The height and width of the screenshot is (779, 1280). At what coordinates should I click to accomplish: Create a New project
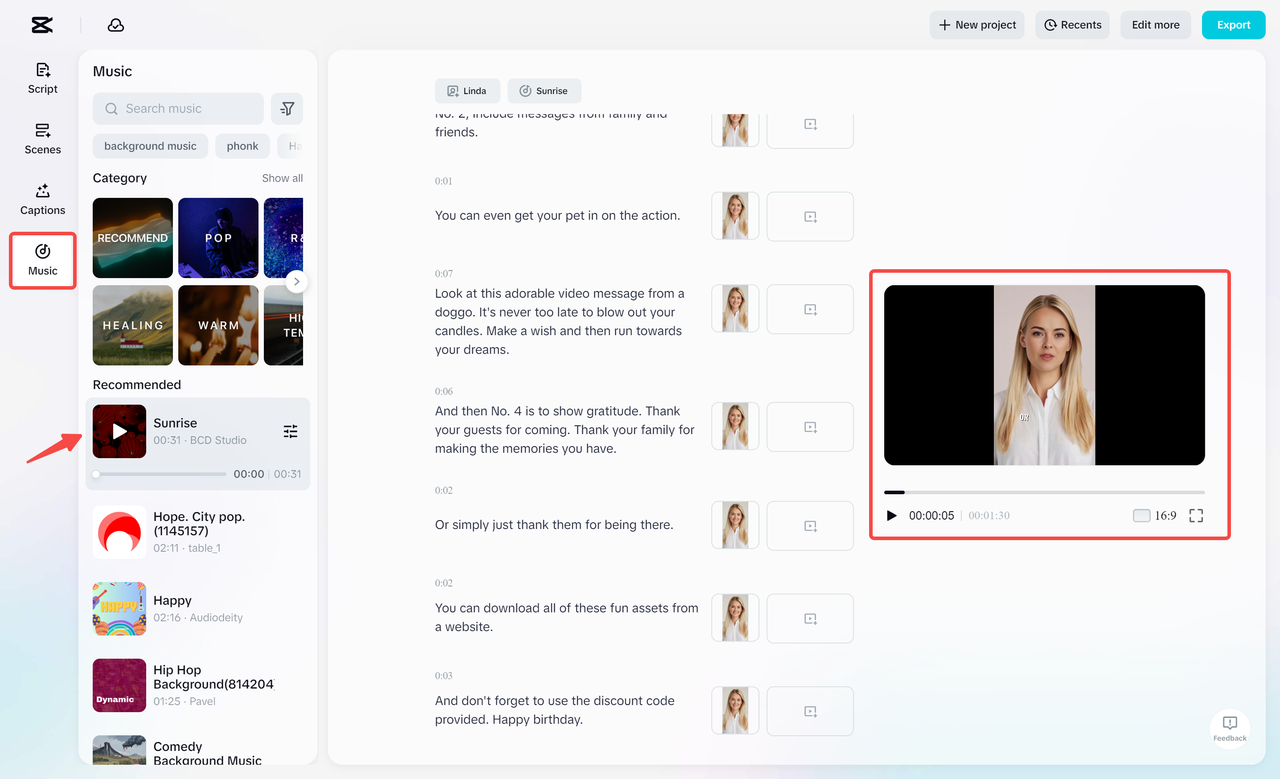[977, 25]
